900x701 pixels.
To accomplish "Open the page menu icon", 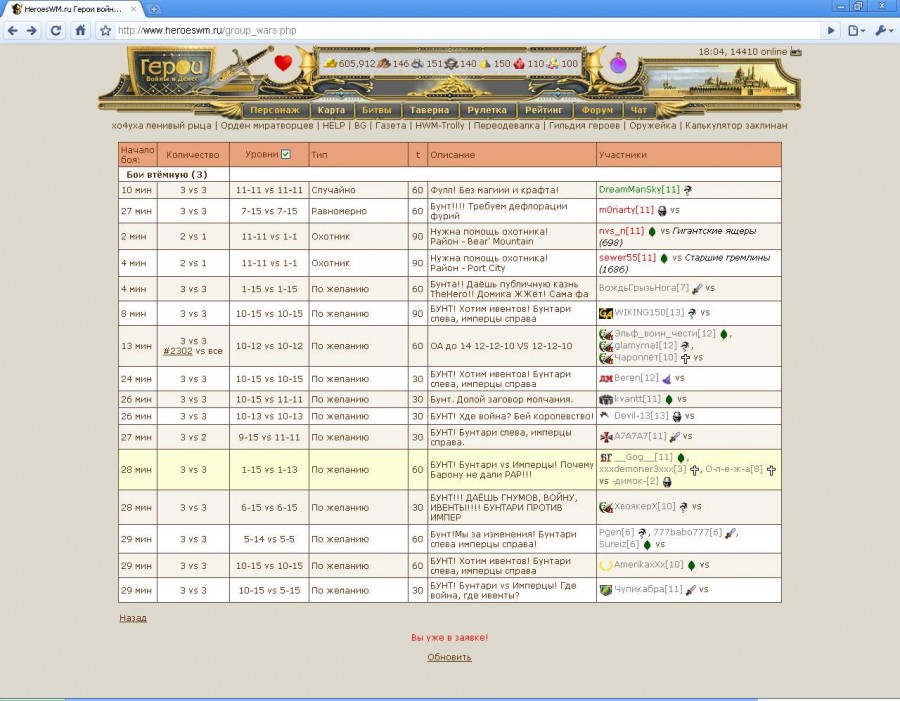I will (856, 30).
